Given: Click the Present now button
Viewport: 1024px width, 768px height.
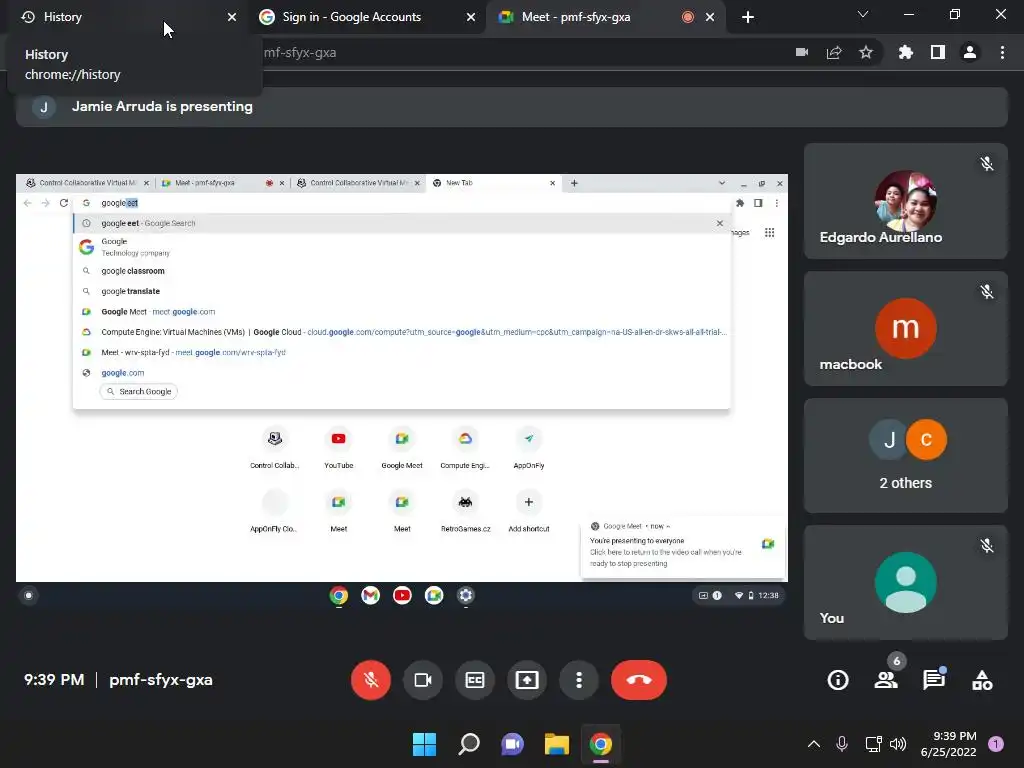Looking at the screenshot, I should 526,680.
